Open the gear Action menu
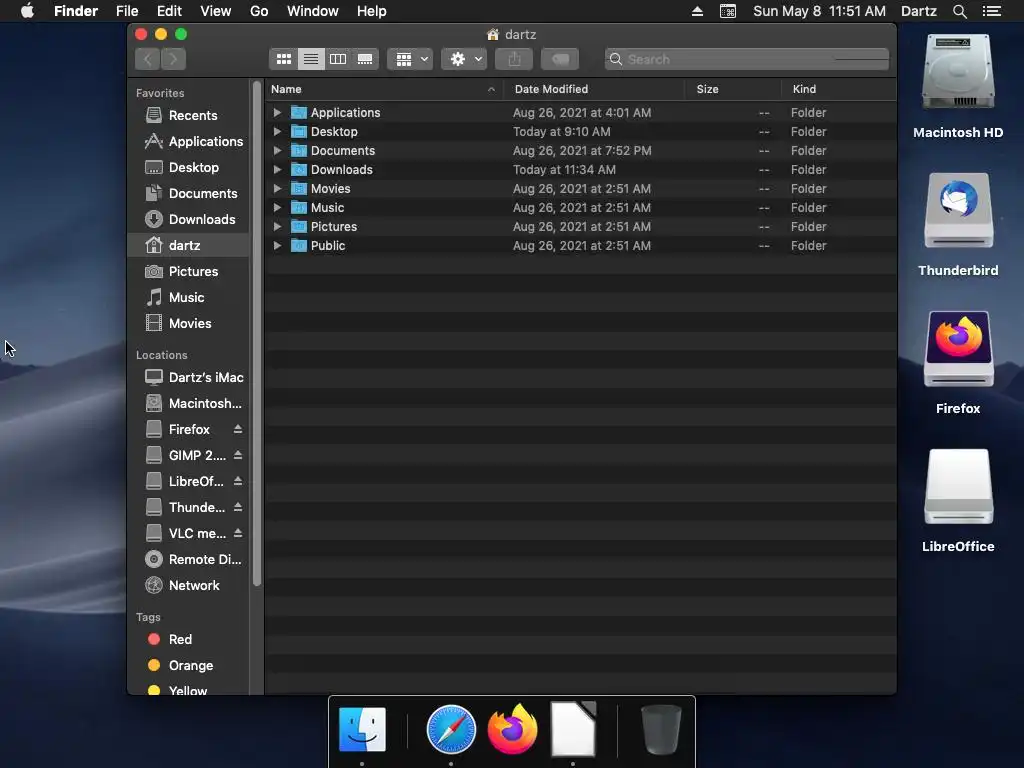Image resolution: width=1024 pixels, height=768 pixels. pos(464,59)
